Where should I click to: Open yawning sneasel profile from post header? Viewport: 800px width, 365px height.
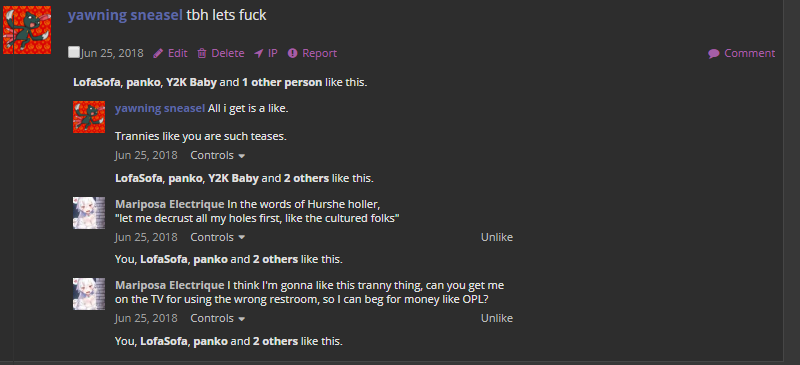coord(125,15)
